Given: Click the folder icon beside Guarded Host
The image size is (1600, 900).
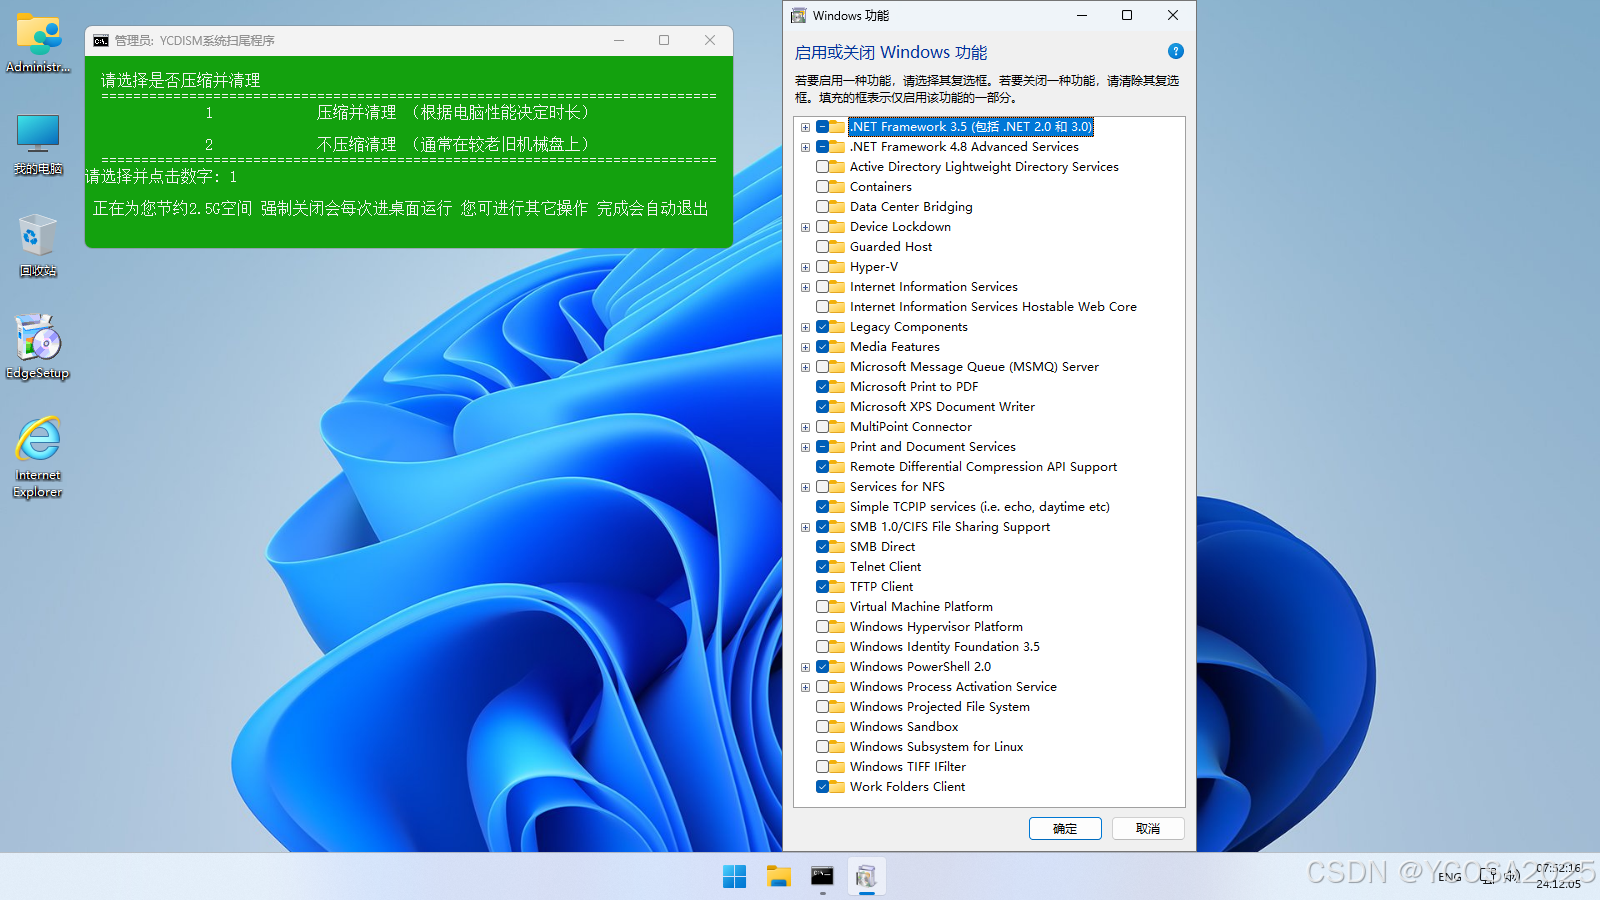Looking at the screenshot, I should [x=837, y=247].
